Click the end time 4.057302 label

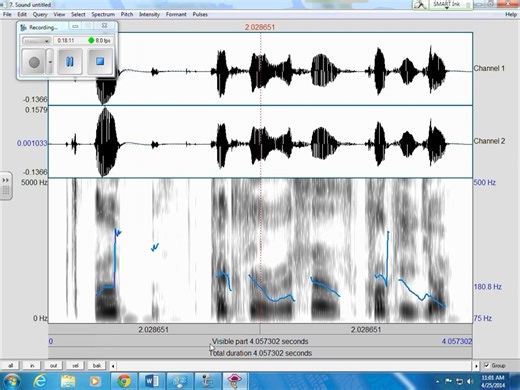pyautogui.click(x=457, y=341)
